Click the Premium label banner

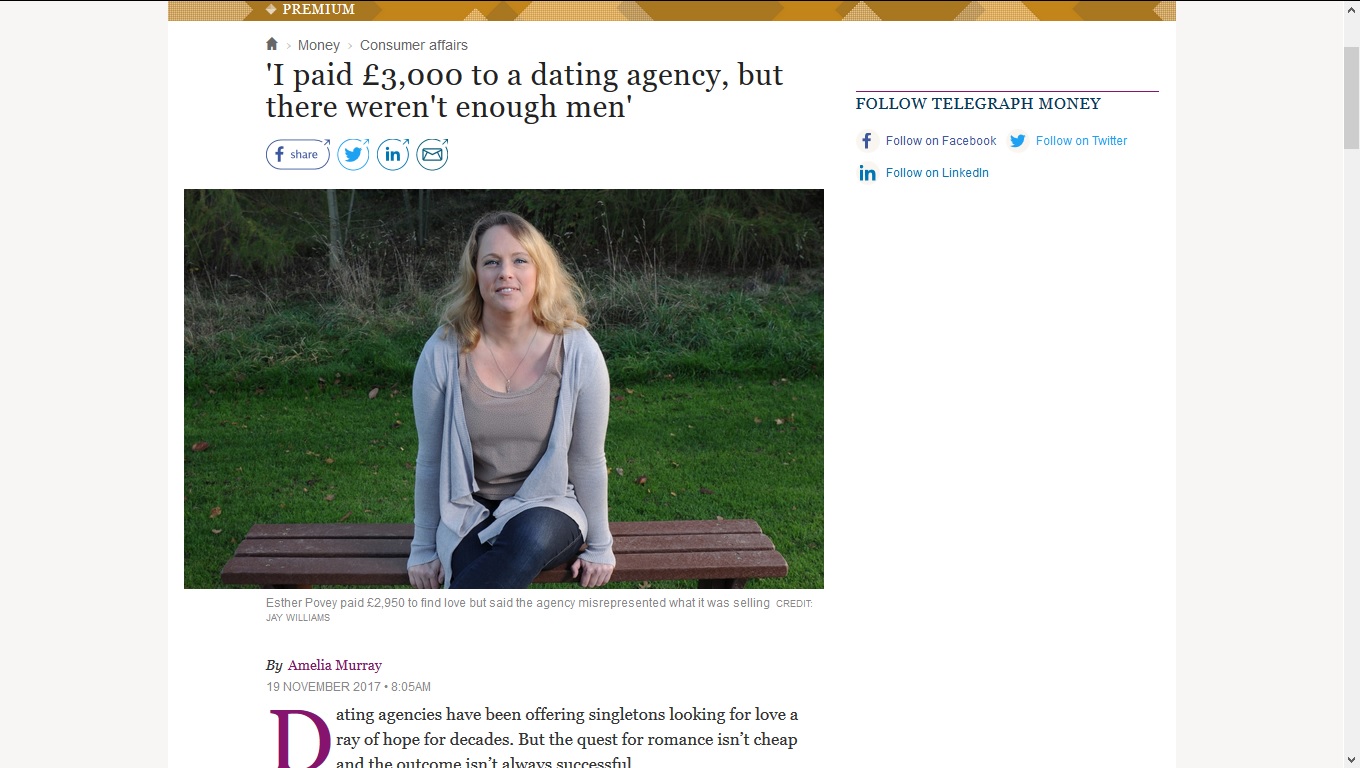(x=310, y=9)
